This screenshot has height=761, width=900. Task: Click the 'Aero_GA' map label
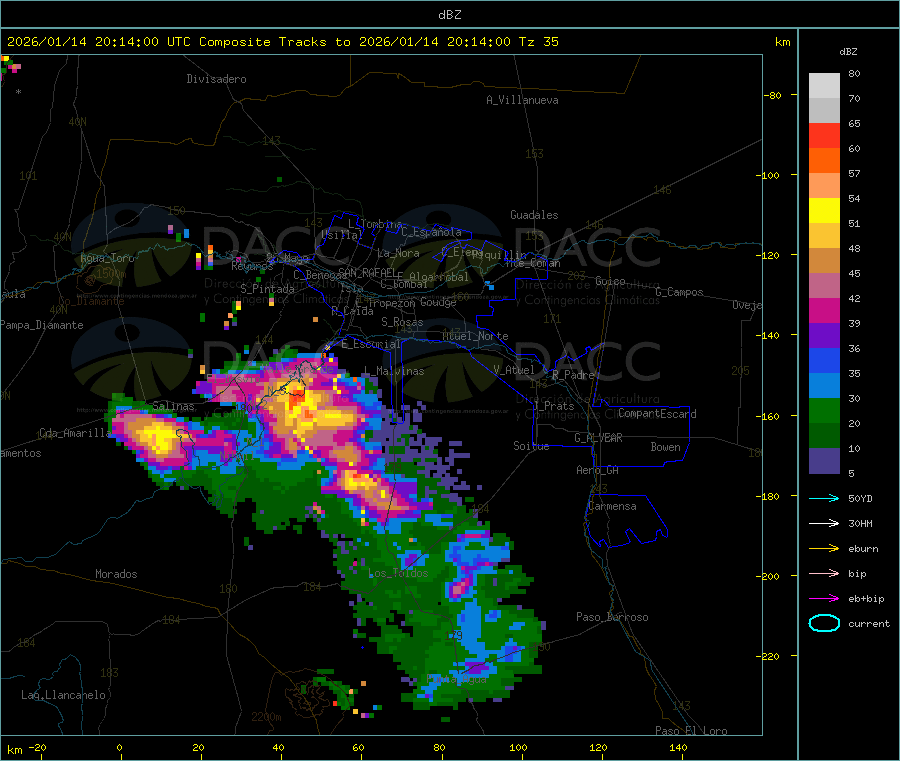point(598,470)
